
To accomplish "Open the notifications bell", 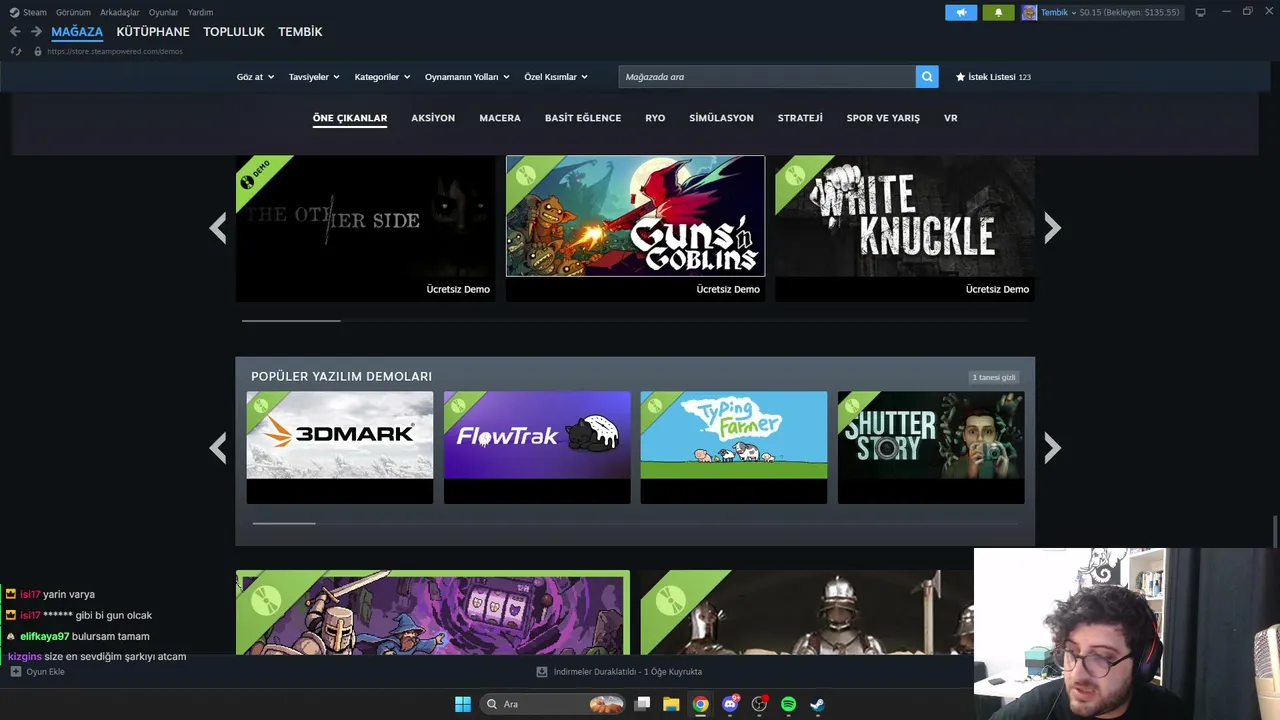I will point(998,12).
